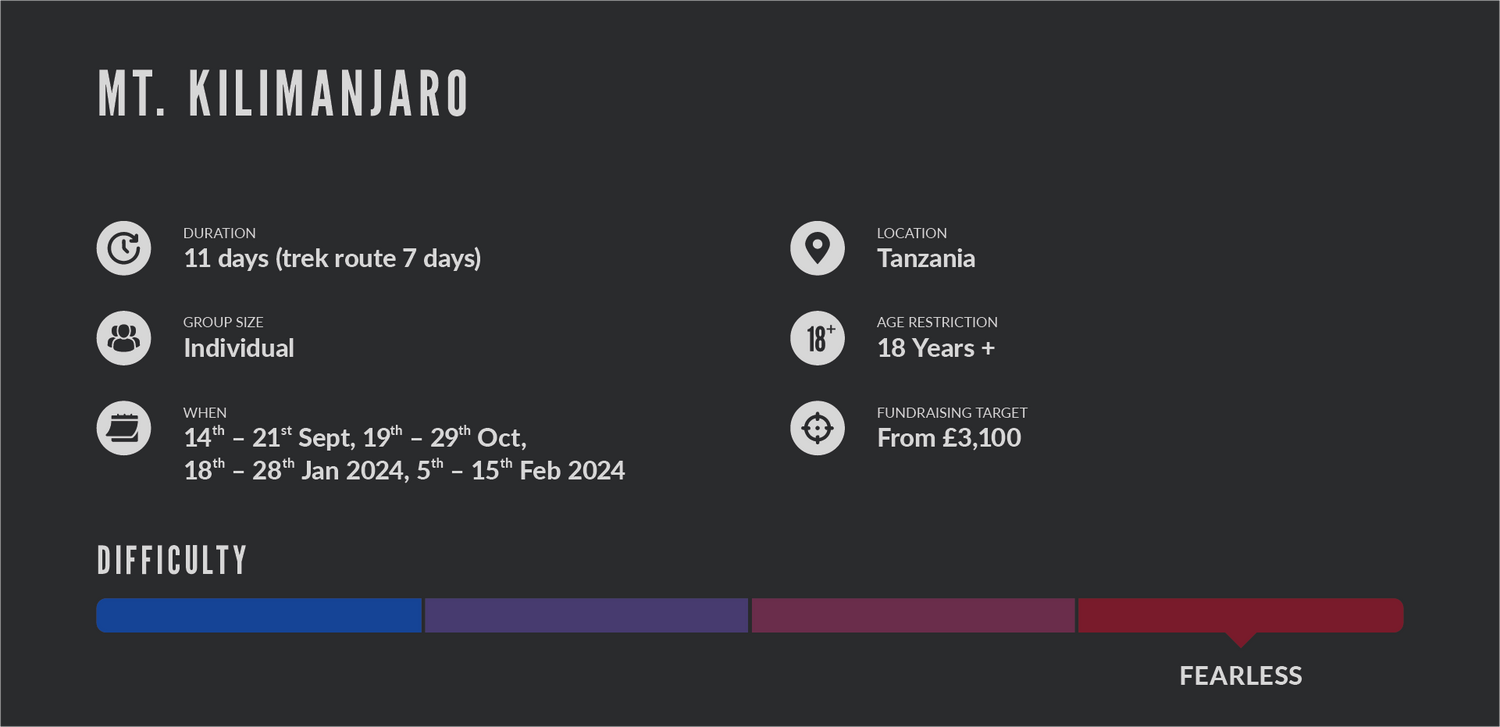Click the fundraising target crosshair icon
The image size is (1500, 727).
coord(818,428)
